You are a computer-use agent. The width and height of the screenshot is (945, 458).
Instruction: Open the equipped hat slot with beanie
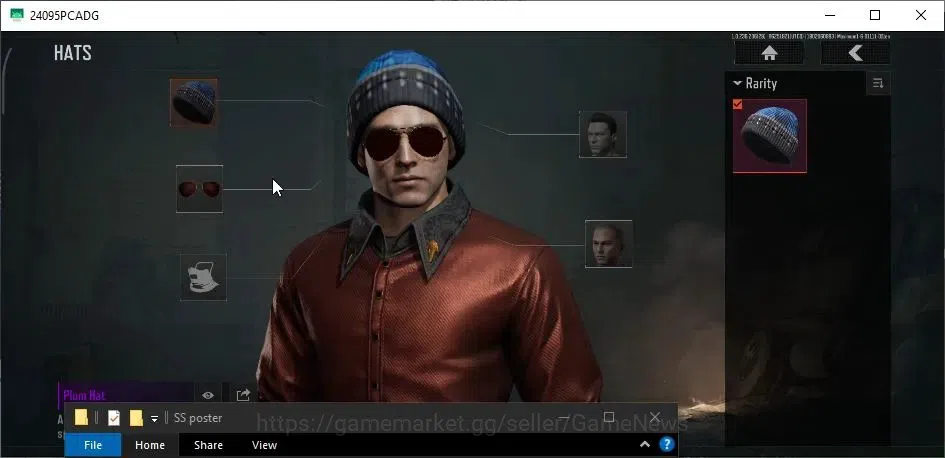(x=193, y=102)
